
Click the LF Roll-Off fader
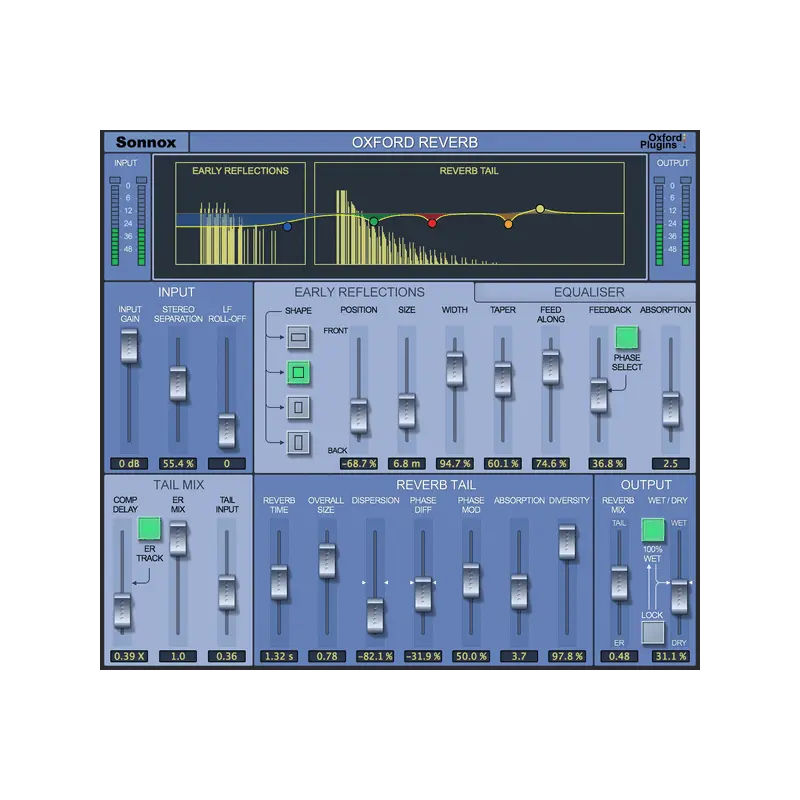pos(227,431)
